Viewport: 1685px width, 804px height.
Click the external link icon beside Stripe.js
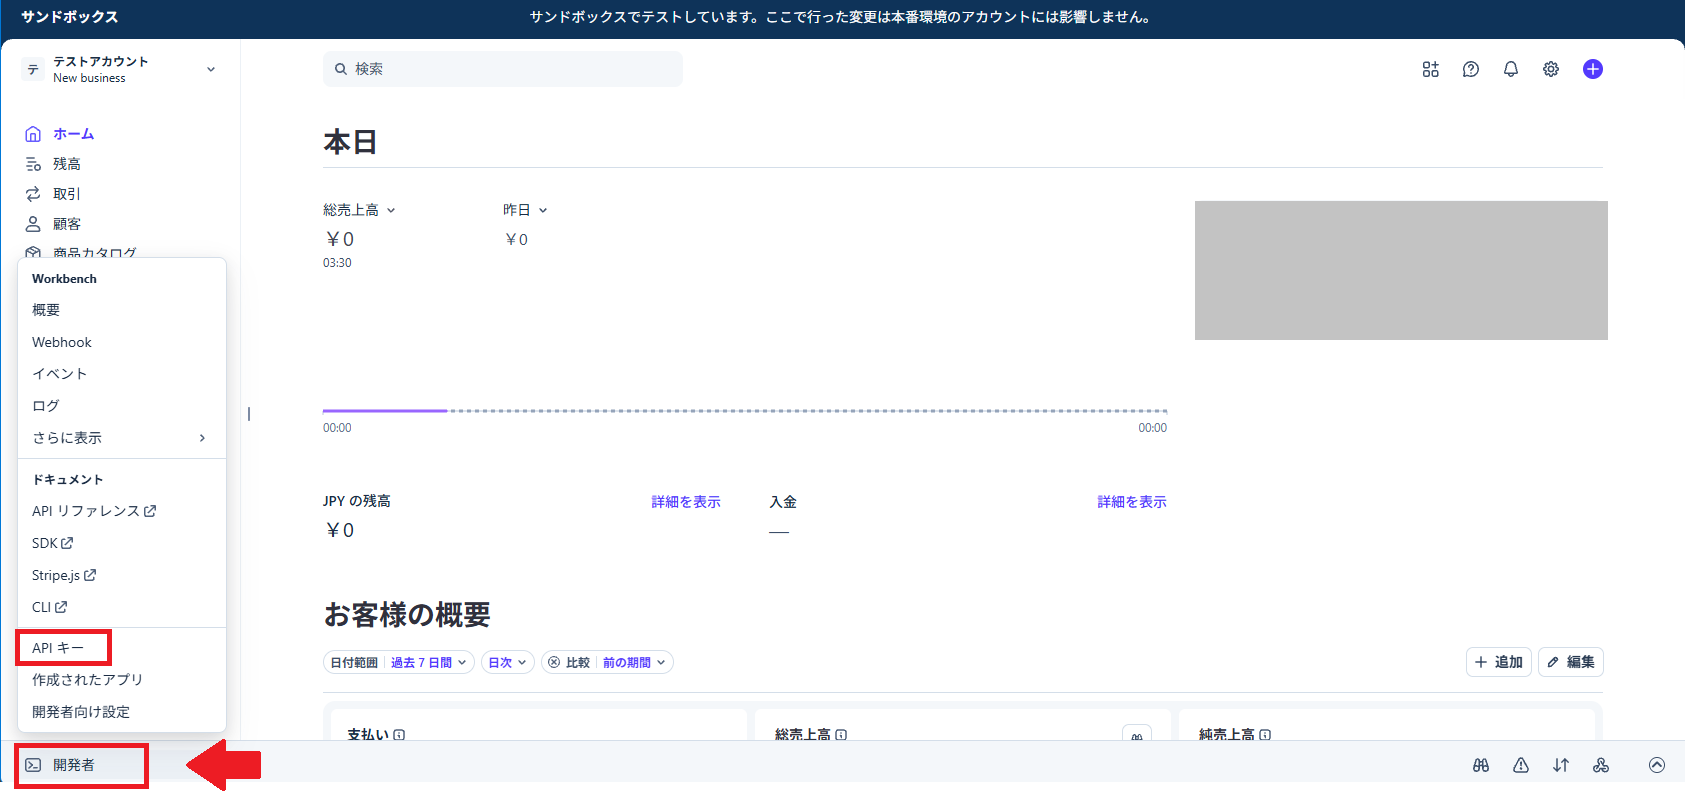click(x=90, y=575)
